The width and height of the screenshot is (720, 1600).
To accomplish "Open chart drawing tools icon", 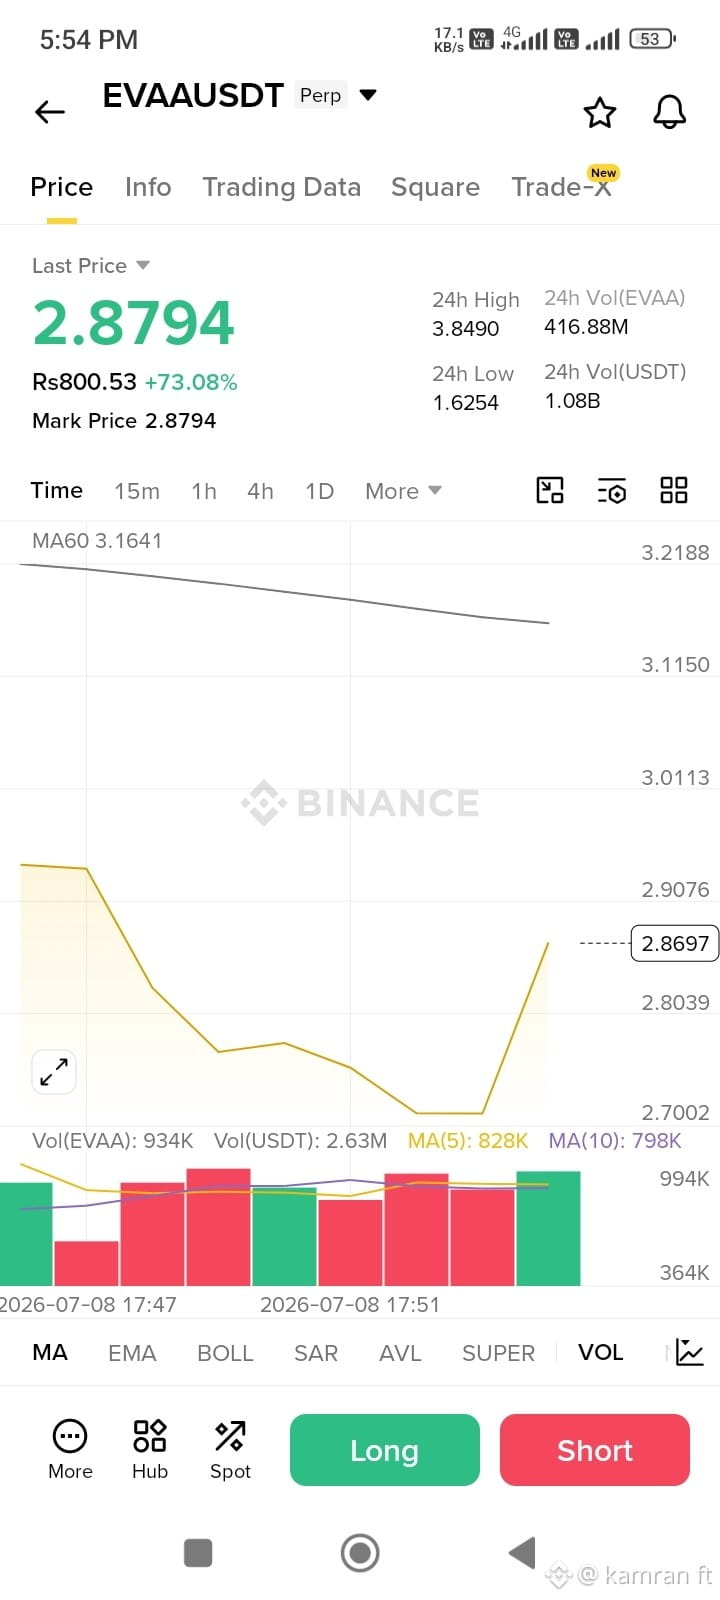I will pyautogui.click(x=550, y=490).
